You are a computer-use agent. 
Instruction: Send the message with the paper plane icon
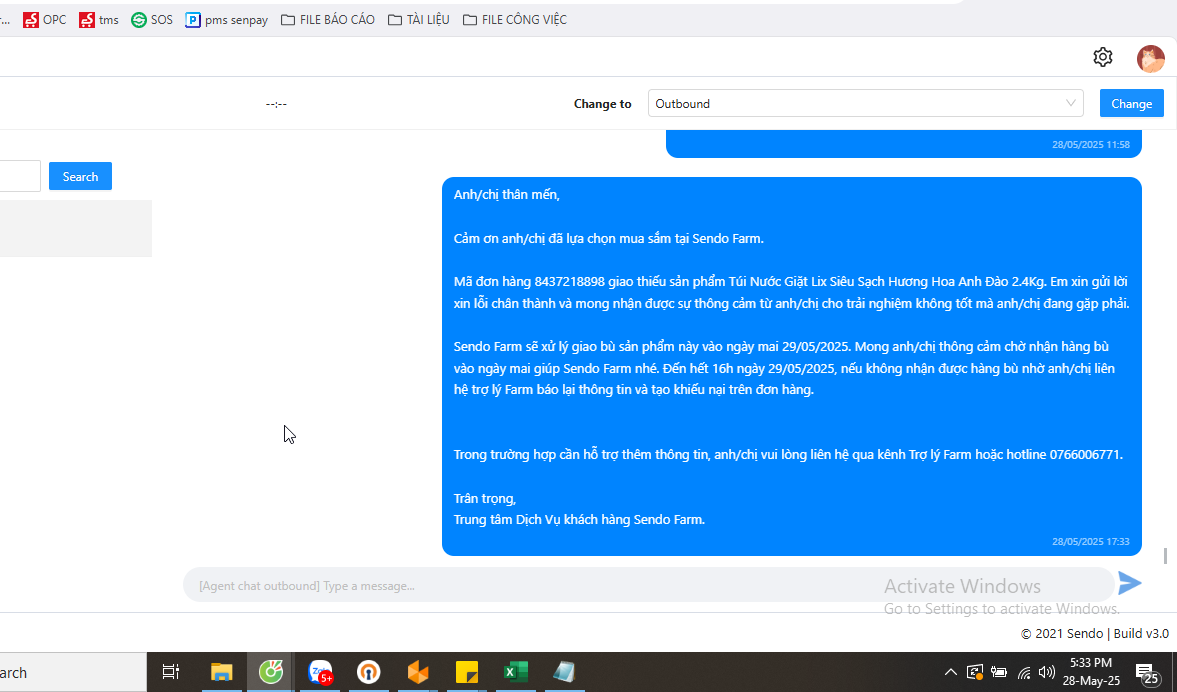(x=1130, y=583)
